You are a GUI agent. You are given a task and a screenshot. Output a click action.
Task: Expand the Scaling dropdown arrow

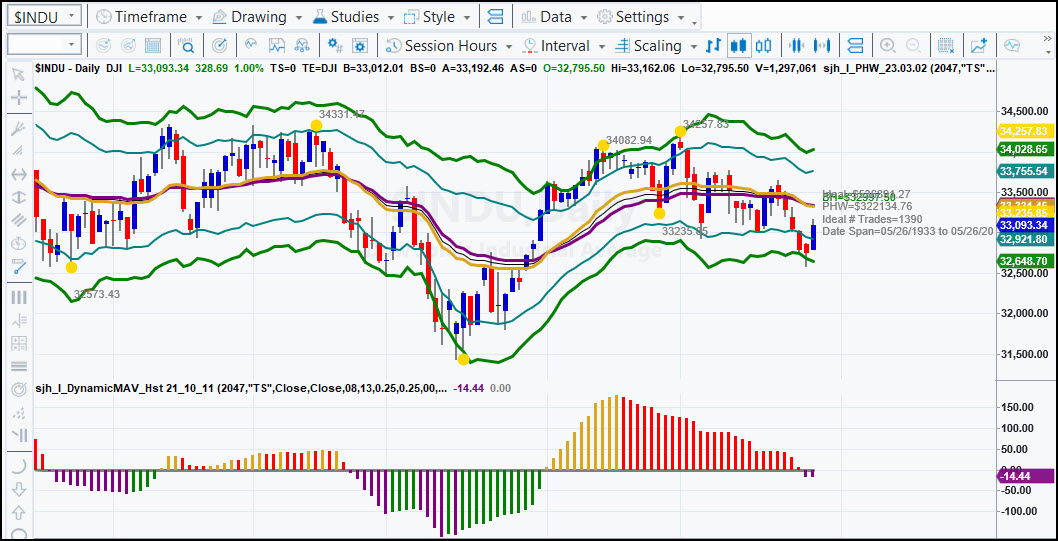pos(693,47)
